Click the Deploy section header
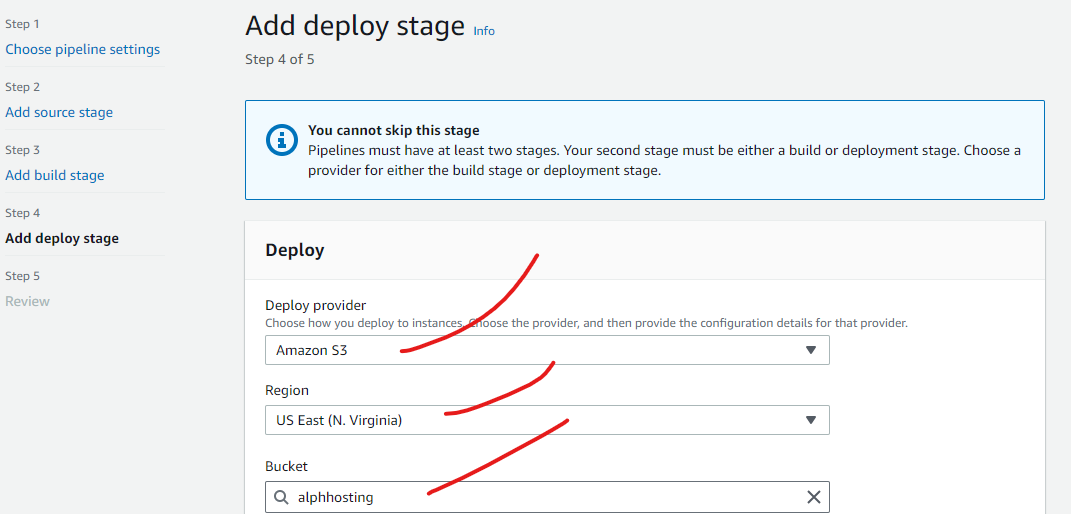Image resolution: width=1071 pixels, height=514 pixels. [x=294, y=251]
